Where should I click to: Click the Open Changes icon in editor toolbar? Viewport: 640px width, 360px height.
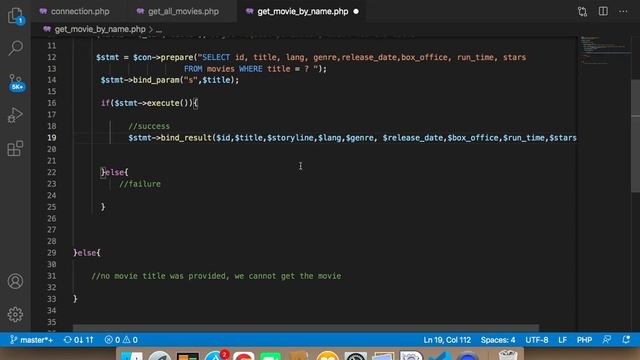click(x=582, y=11)
